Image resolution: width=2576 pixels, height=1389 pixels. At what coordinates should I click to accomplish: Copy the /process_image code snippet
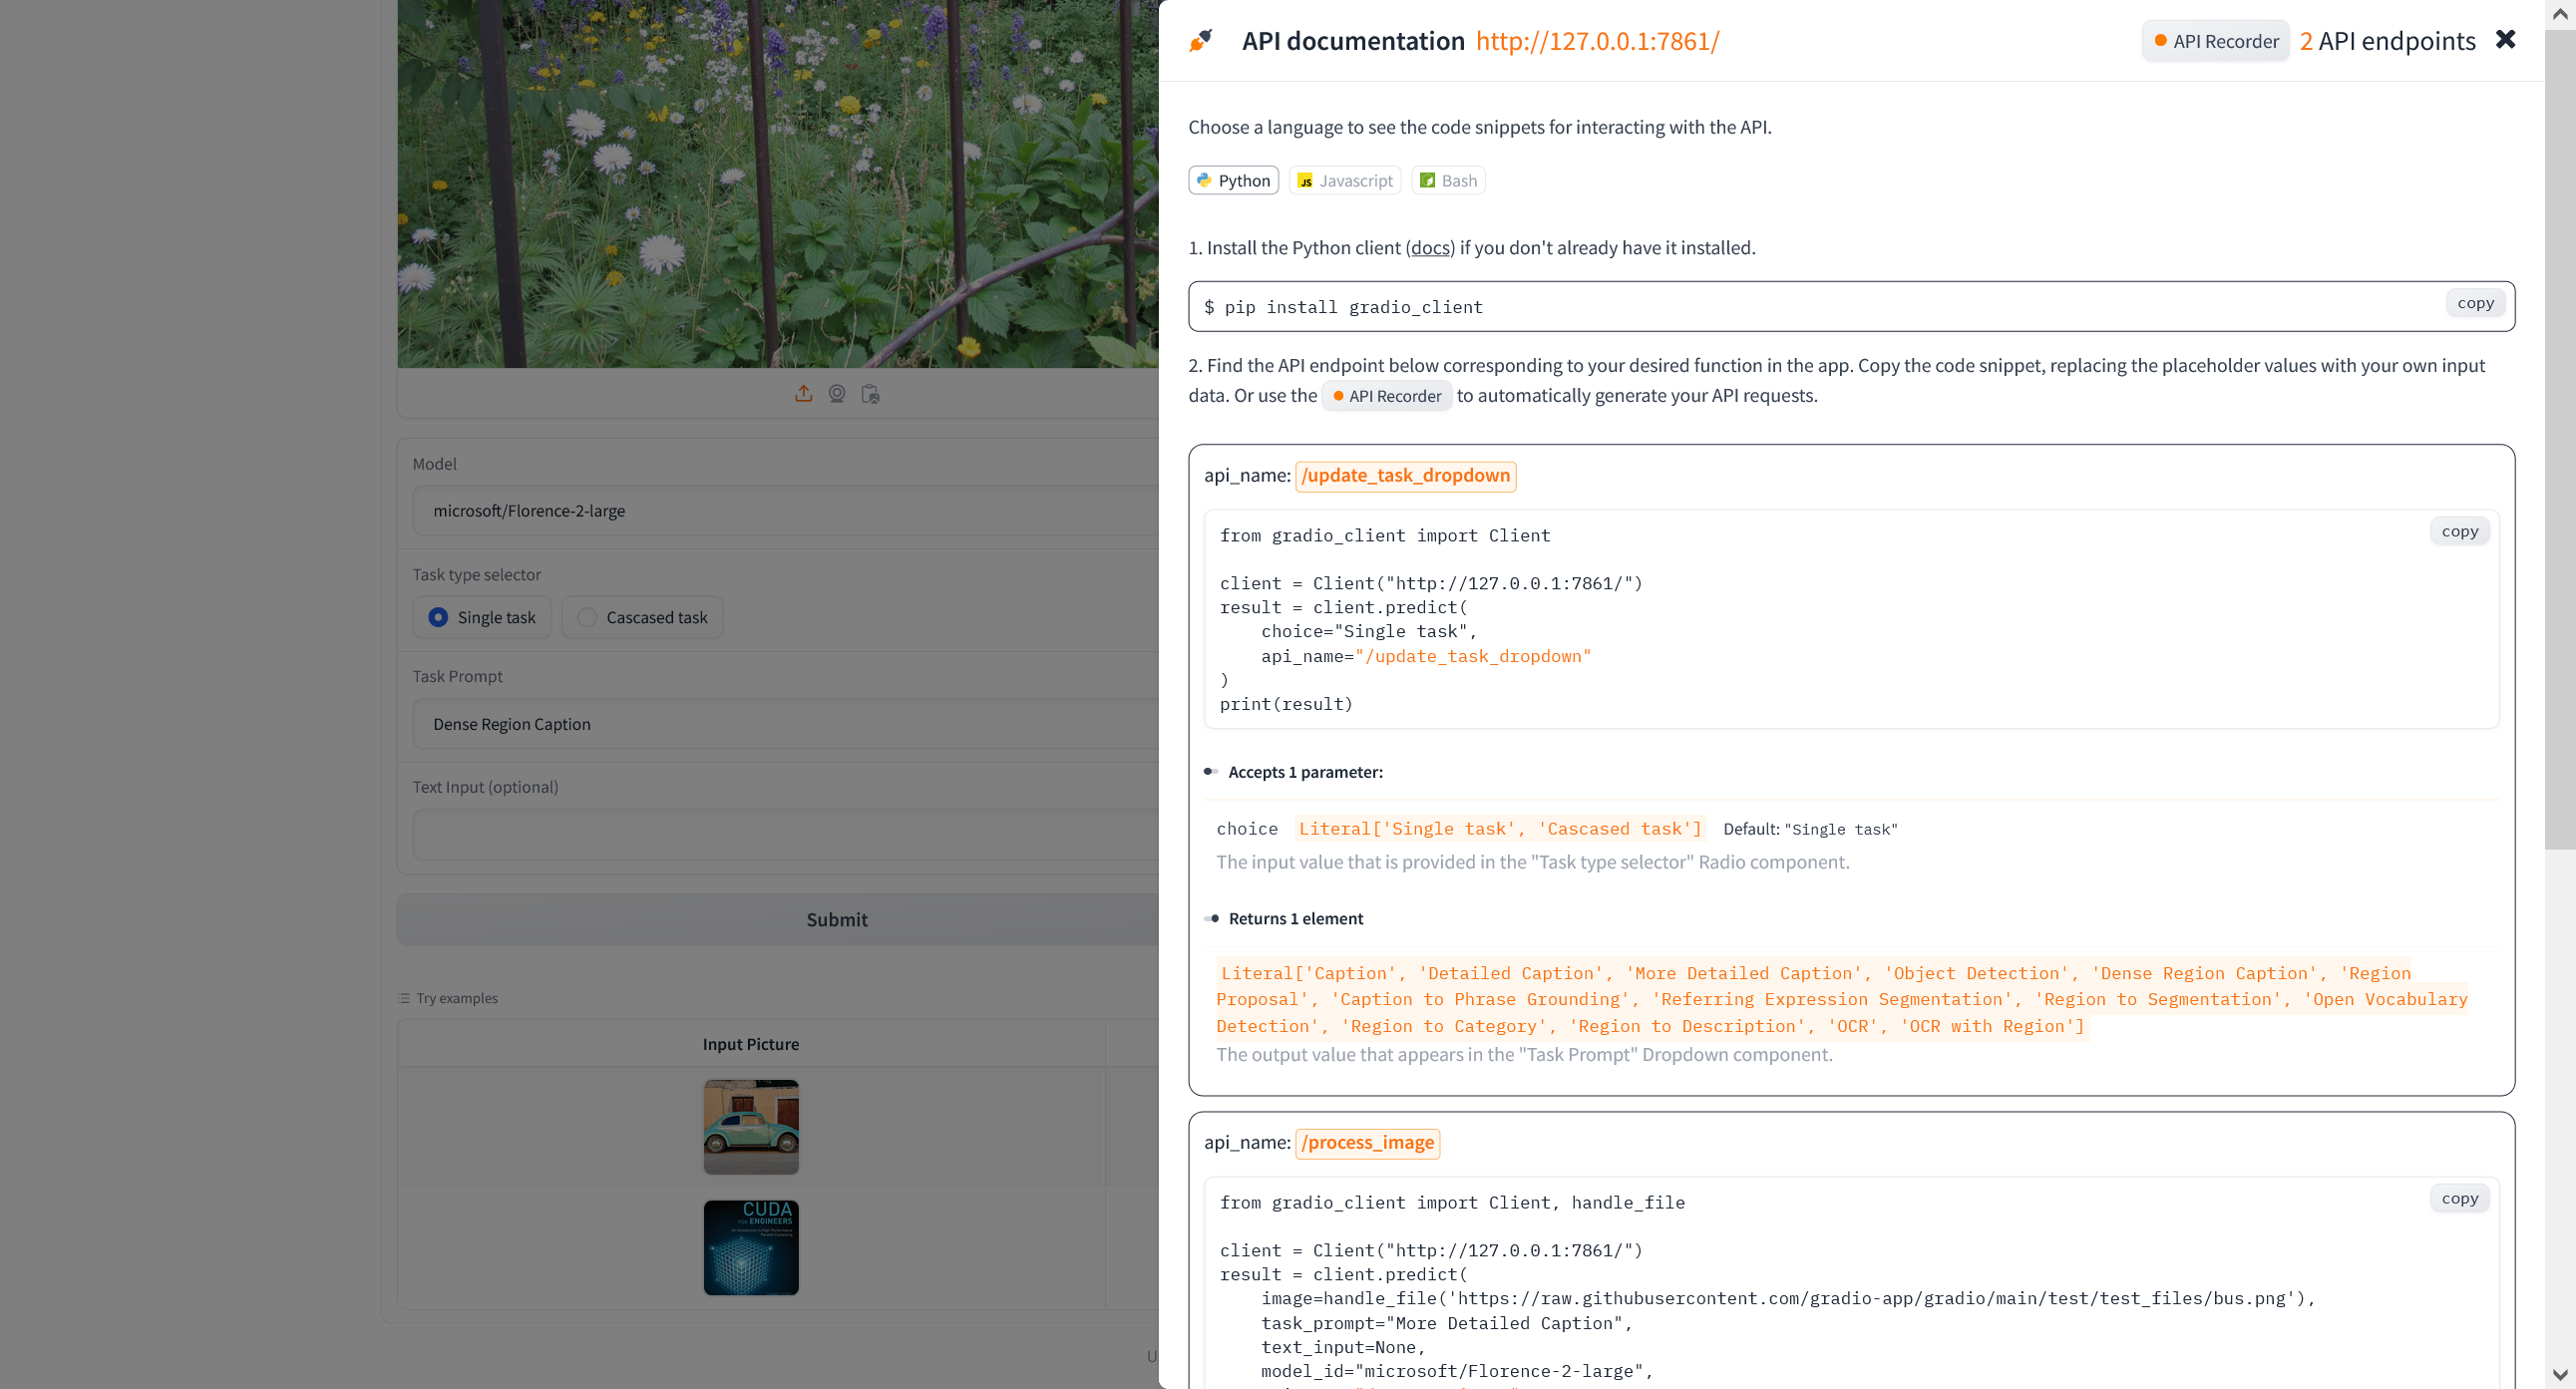click(2459, 1198)
